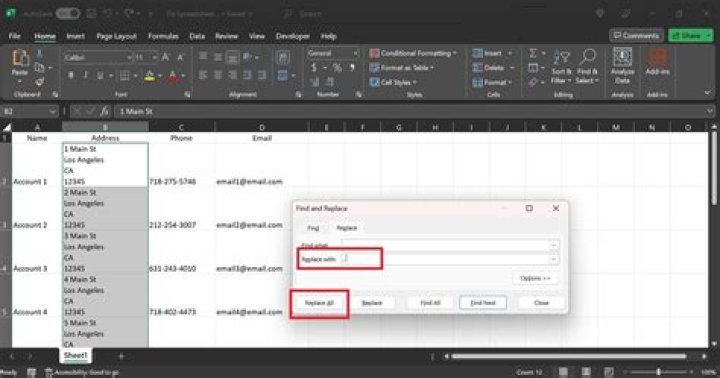
Task: Open yellow fill color button
Action: pyautogui.click(x=149, y=75)
